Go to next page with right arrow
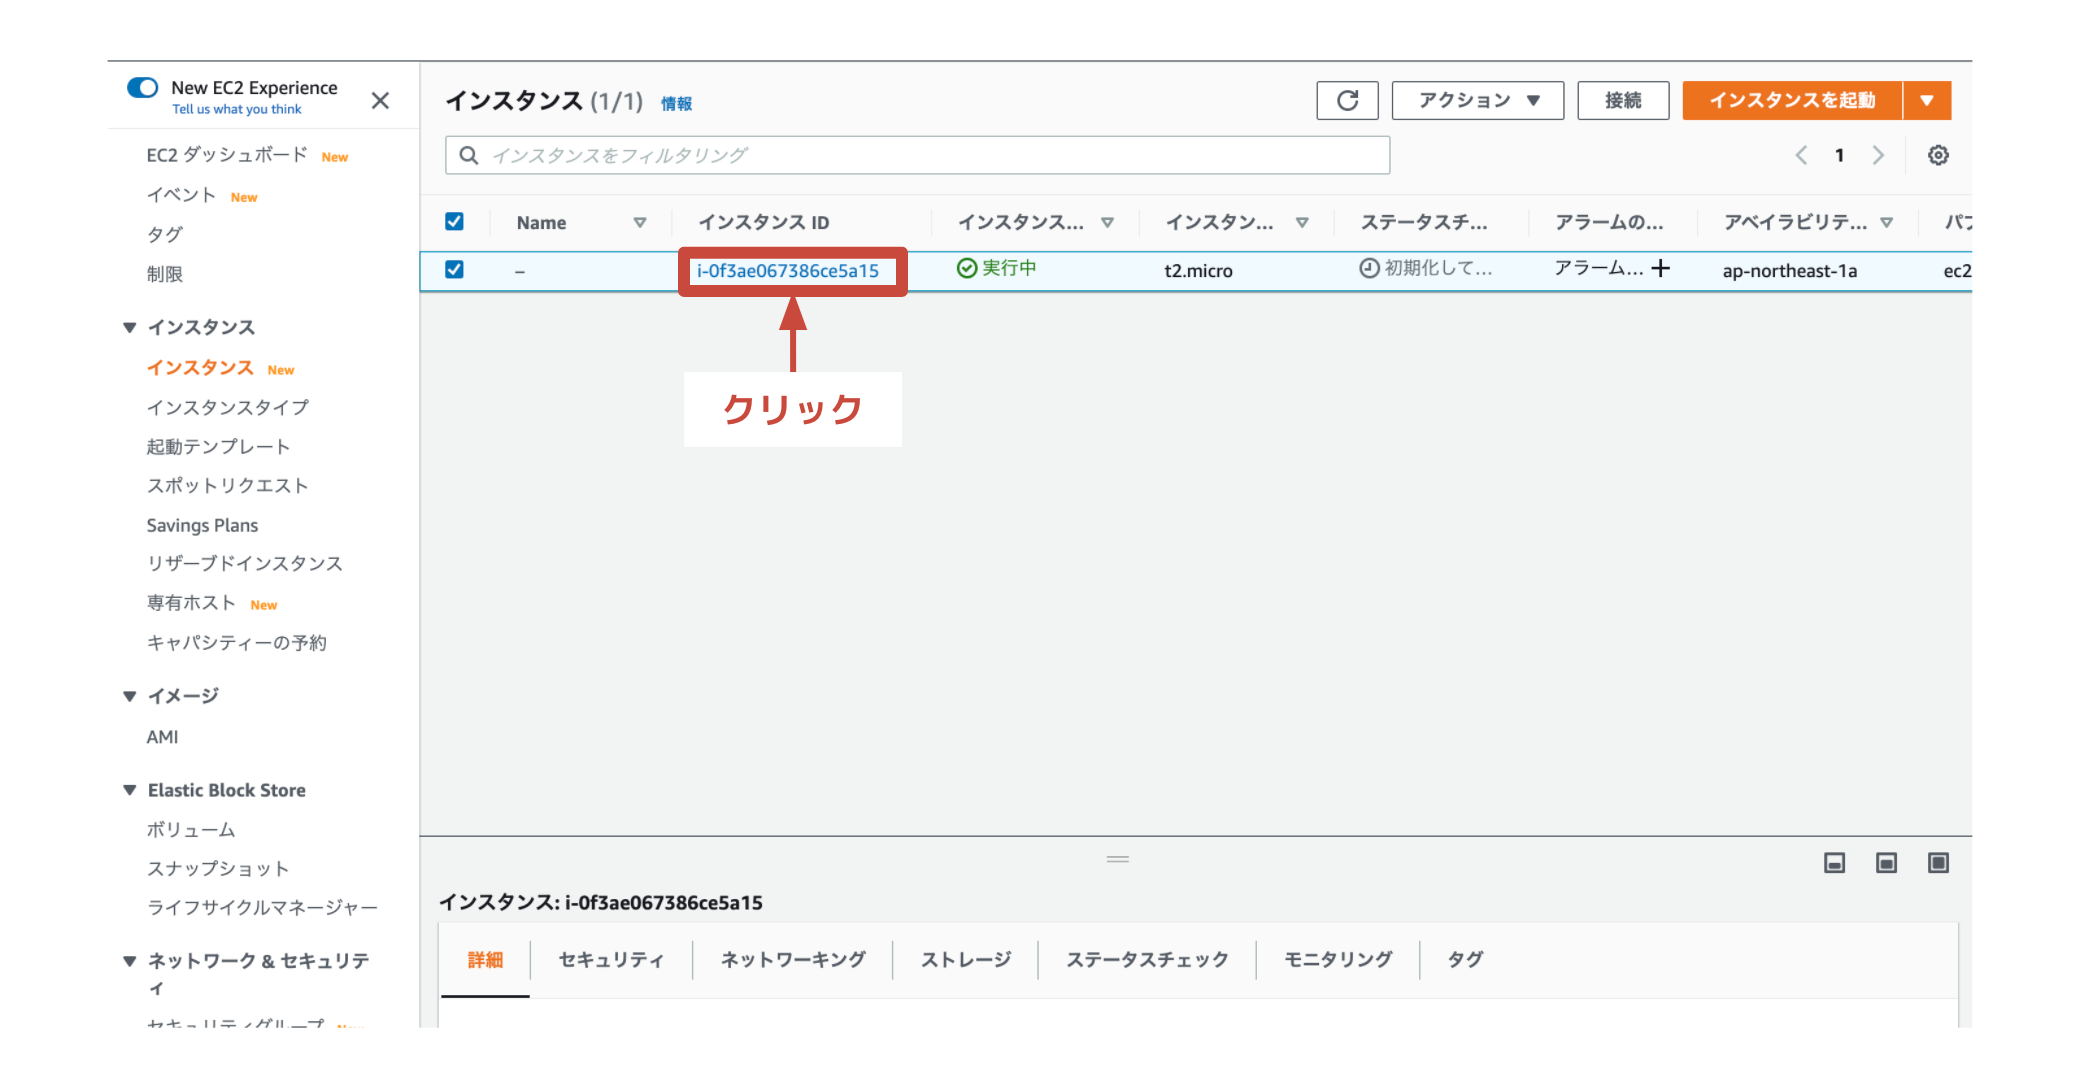The height and width of the screenshot is (1078, 2076). [x=1878, y=155]
